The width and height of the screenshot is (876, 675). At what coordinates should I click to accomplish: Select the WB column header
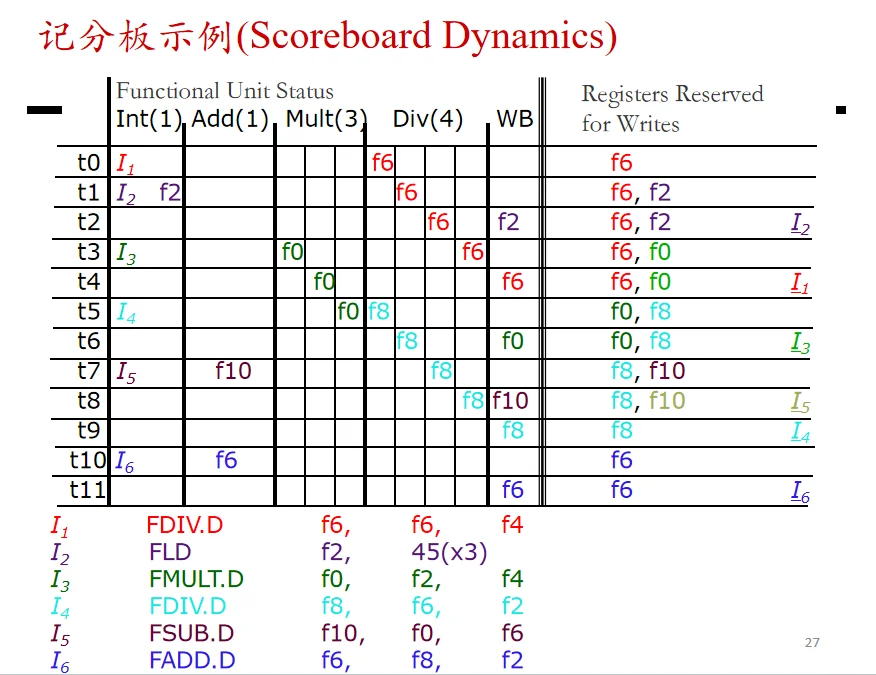coord(515,119)
